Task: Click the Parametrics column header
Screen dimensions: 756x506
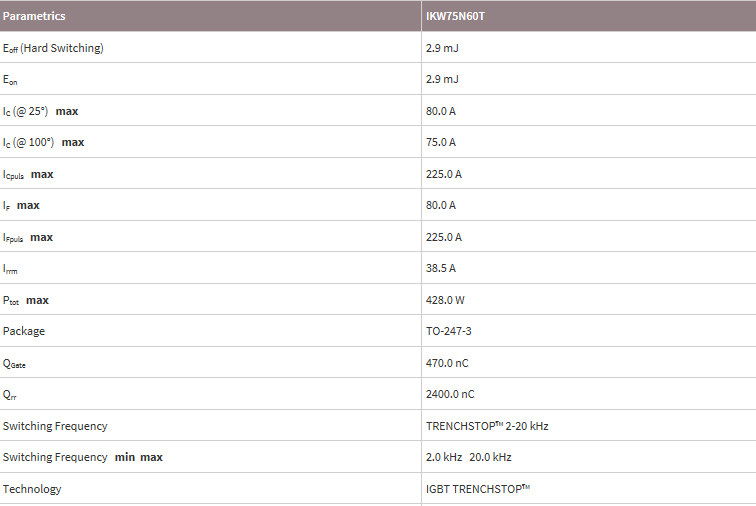Action: [x=34, y=16]
